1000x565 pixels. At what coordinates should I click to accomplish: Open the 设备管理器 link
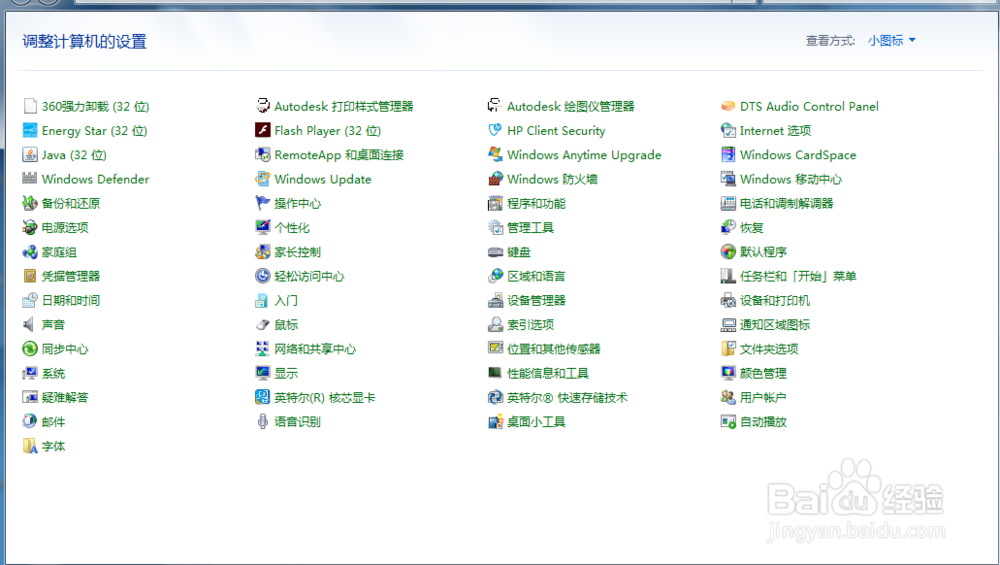[536, 300]
